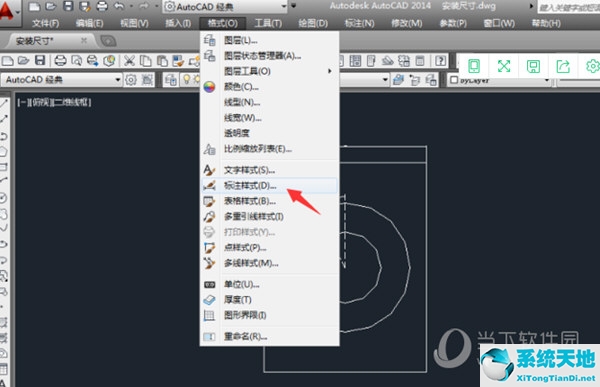
Task: Click the QuickCalc calculator icon
Action: point(420,60)
